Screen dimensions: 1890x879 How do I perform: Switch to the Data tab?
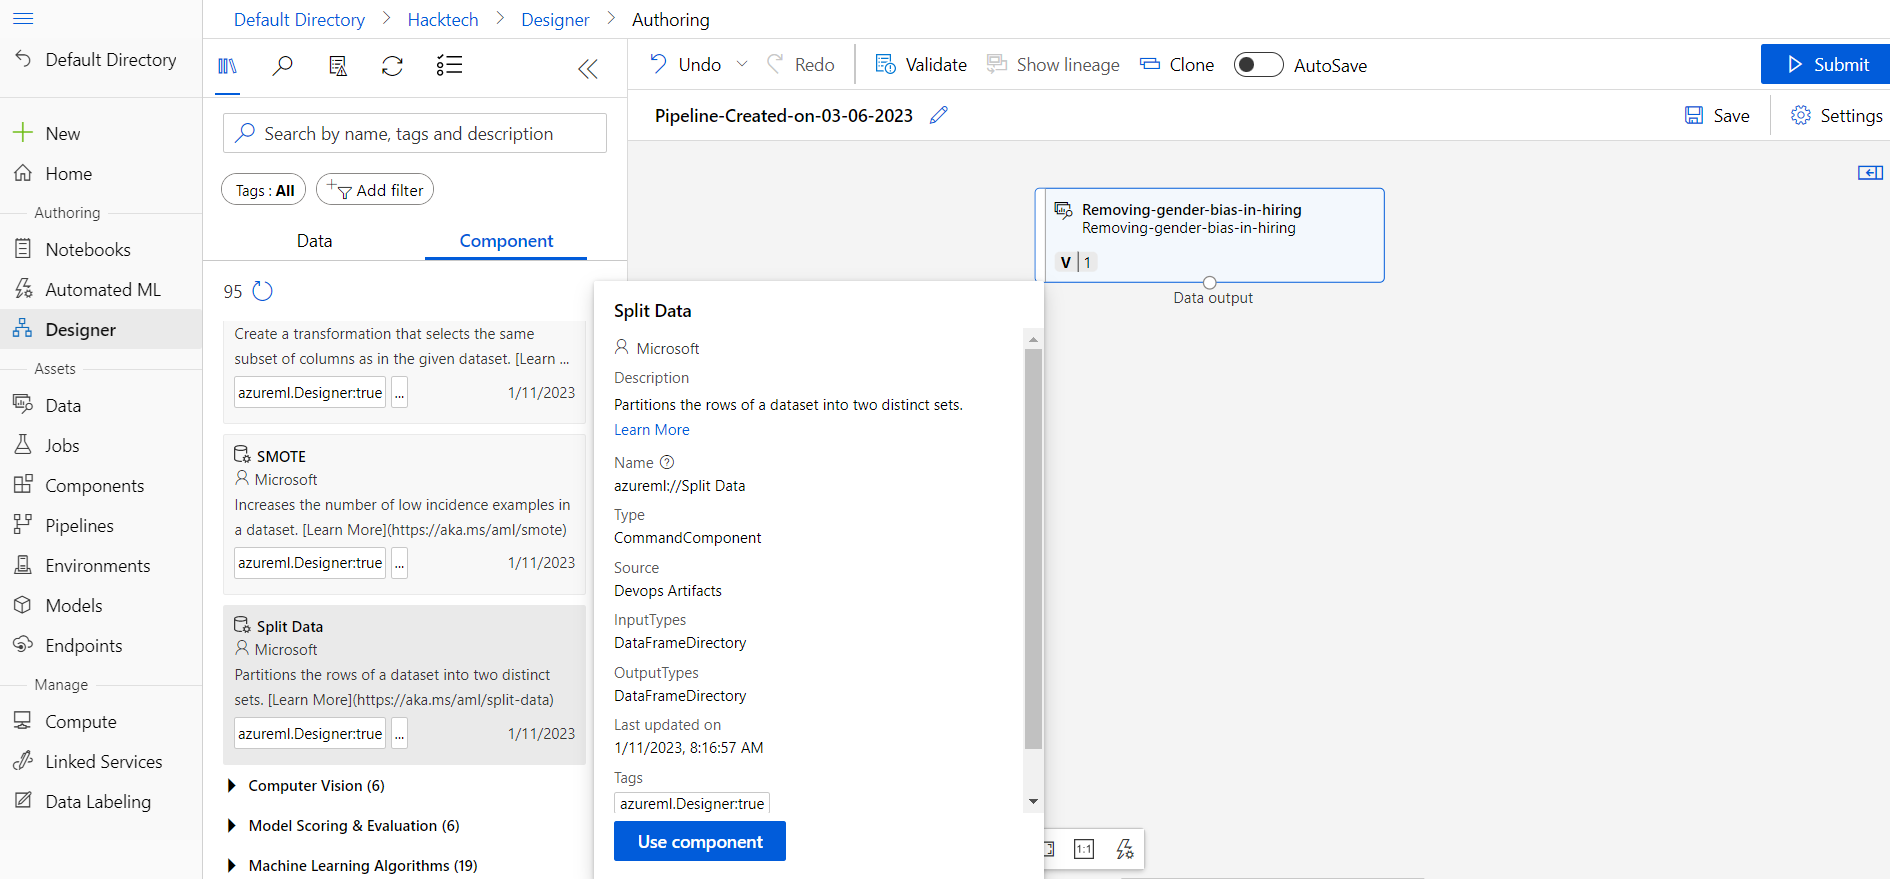point(314,241)
